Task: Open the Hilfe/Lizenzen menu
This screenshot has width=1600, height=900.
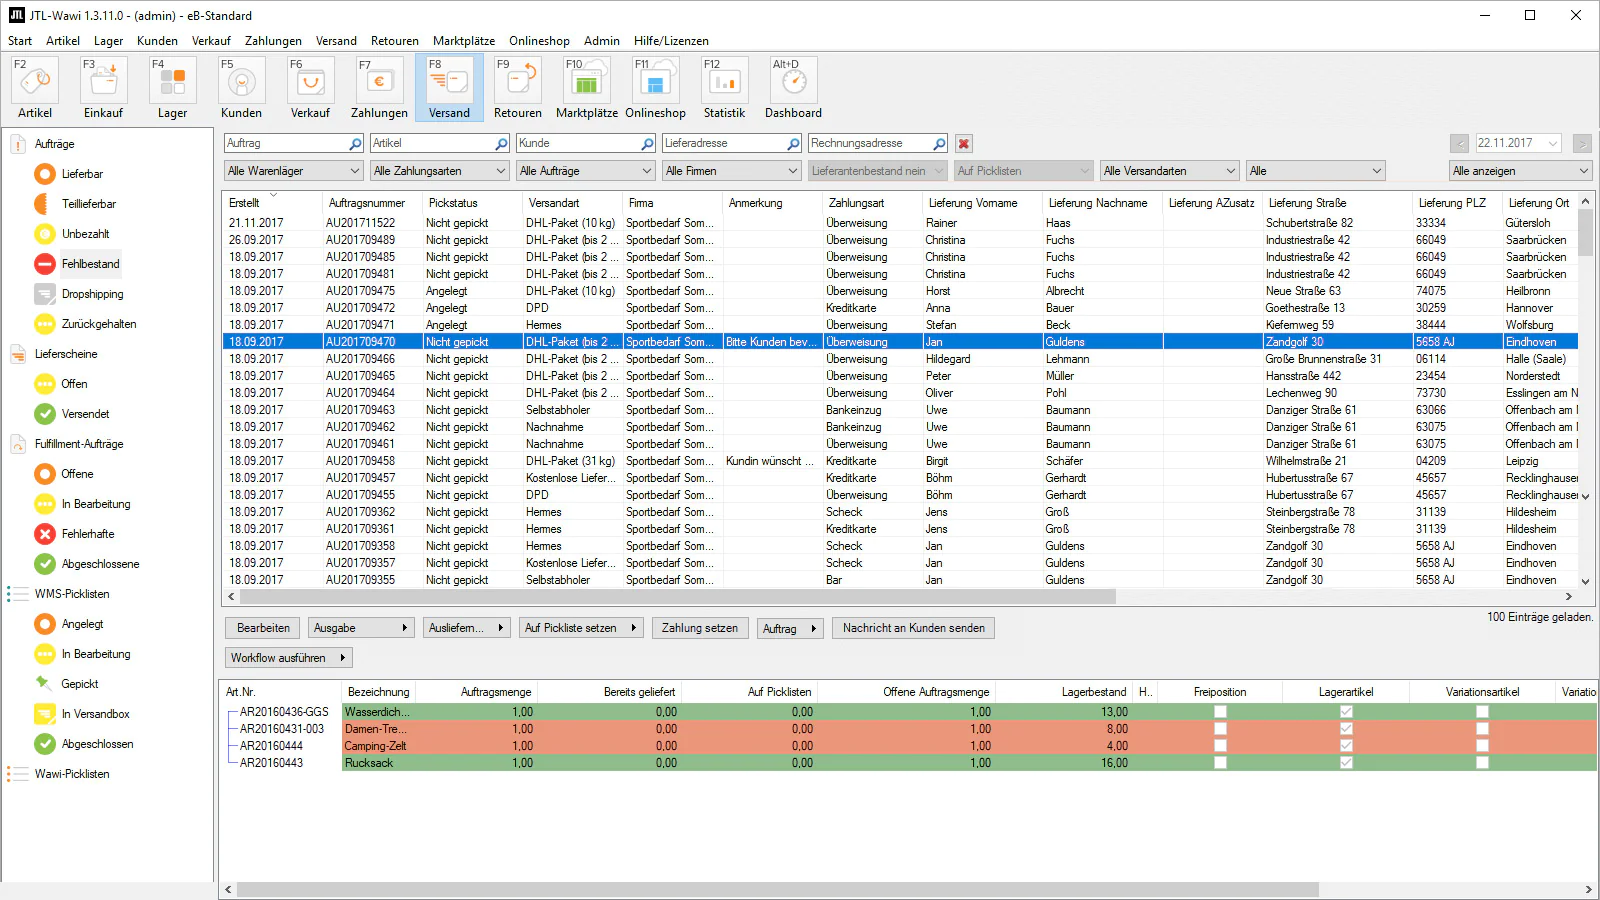Action: (670, 41)
